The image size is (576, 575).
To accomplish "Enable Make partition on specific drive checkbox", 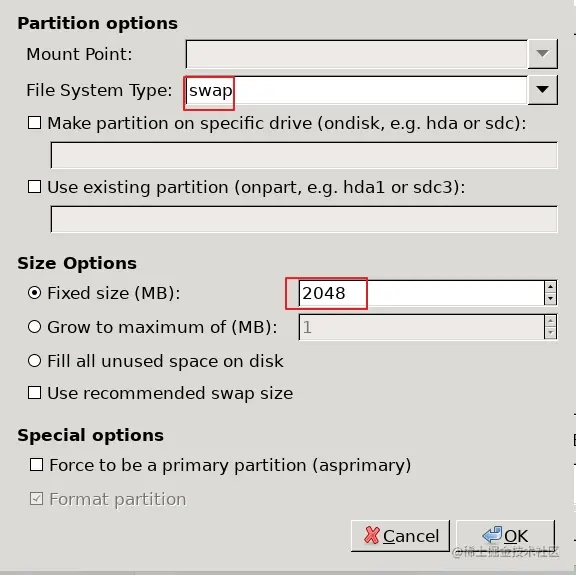I will (x=35, y=123).
